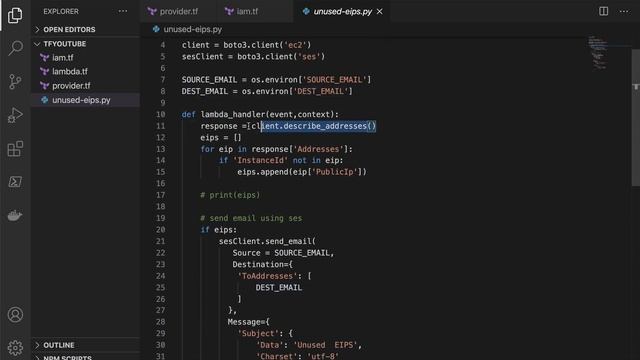Click the 'PublicIp' string on line 15

[x=335, y=172]
